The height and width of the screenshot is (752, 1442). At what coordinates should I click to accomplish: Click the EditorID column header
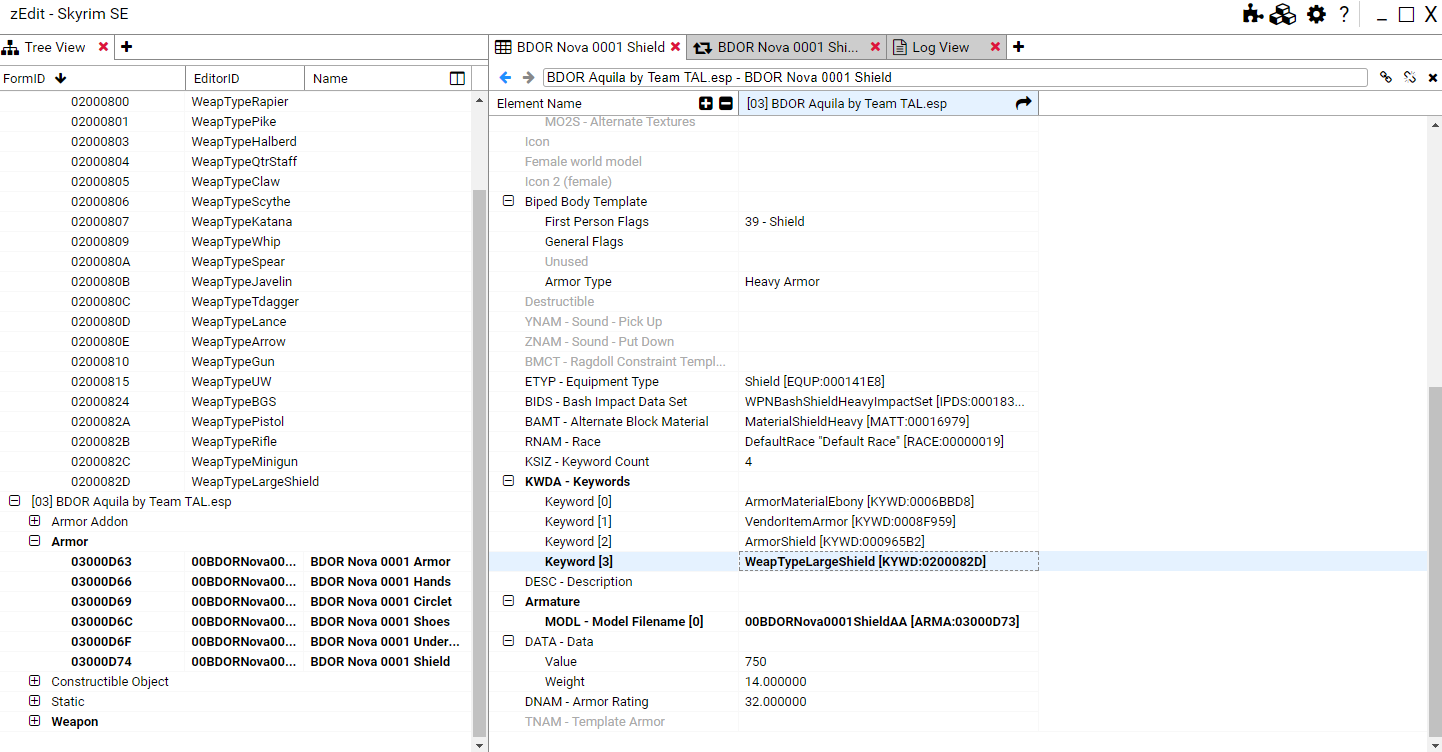(245, 78)
